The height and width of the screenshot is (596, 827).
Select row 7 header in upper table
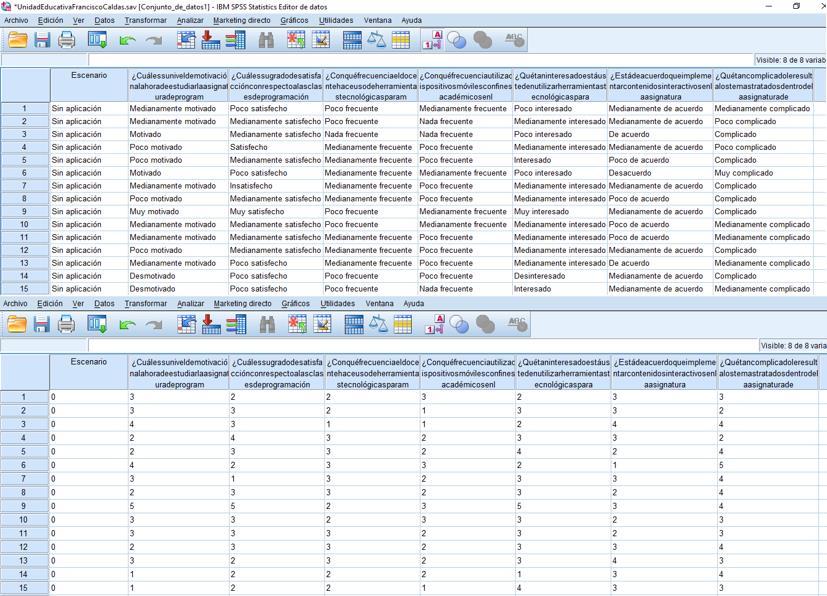click(24, 186)
